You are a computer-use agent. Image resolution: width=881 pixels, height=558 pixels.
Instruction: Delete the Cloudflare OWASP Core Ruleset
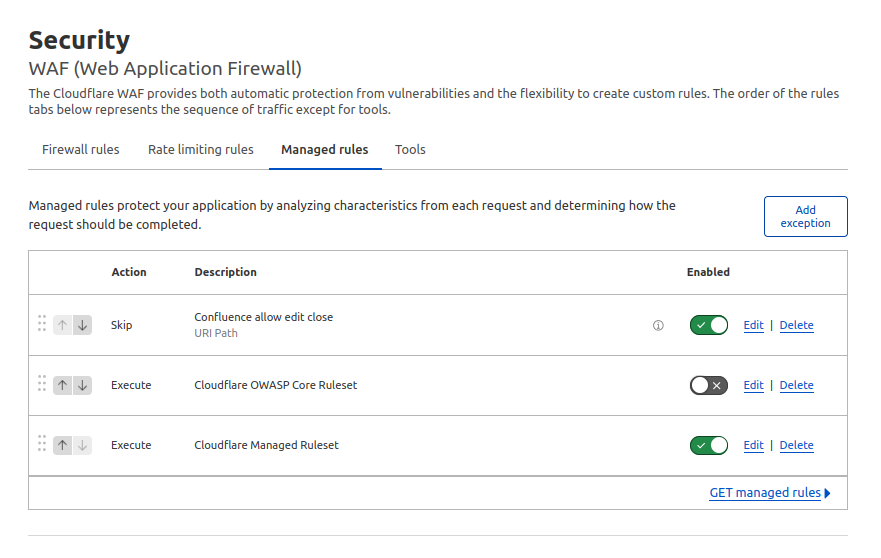(x=796, y=385)
